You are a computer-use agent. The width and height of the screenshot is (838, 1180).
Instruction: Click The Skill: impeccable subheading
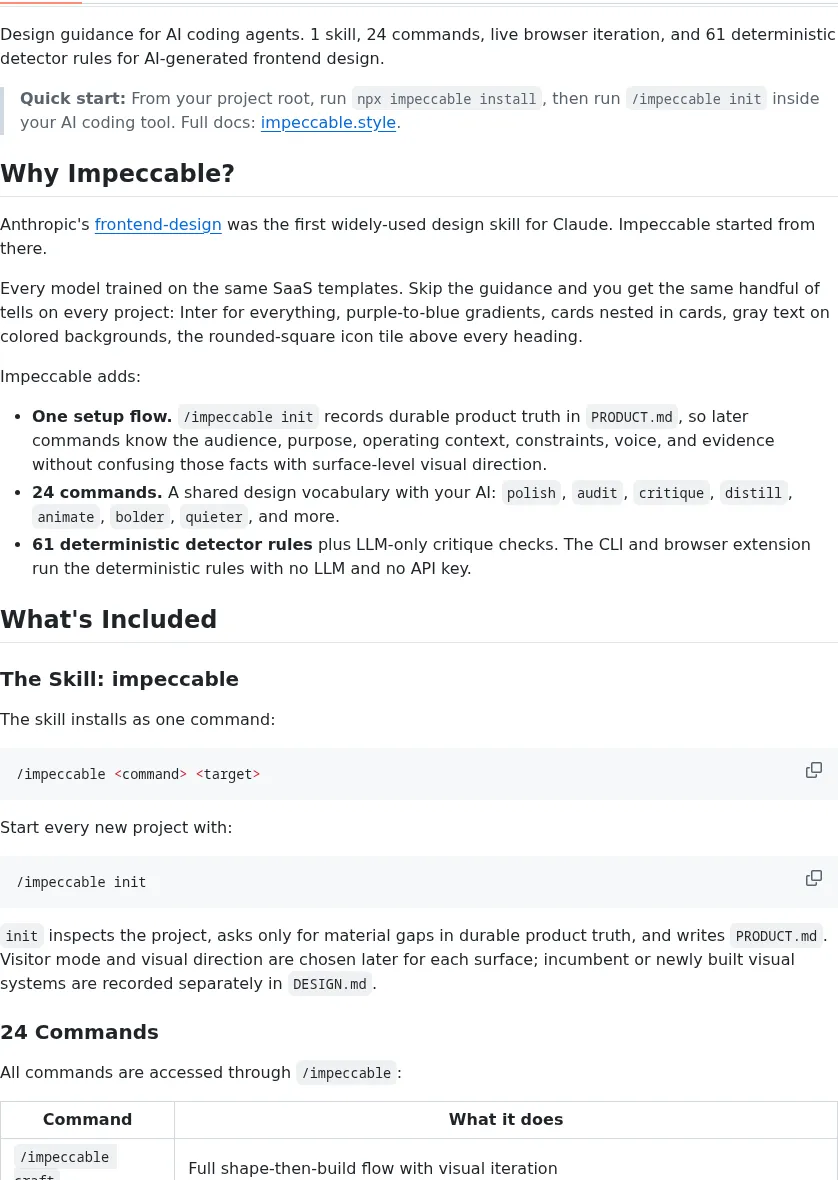click(119, 679)
